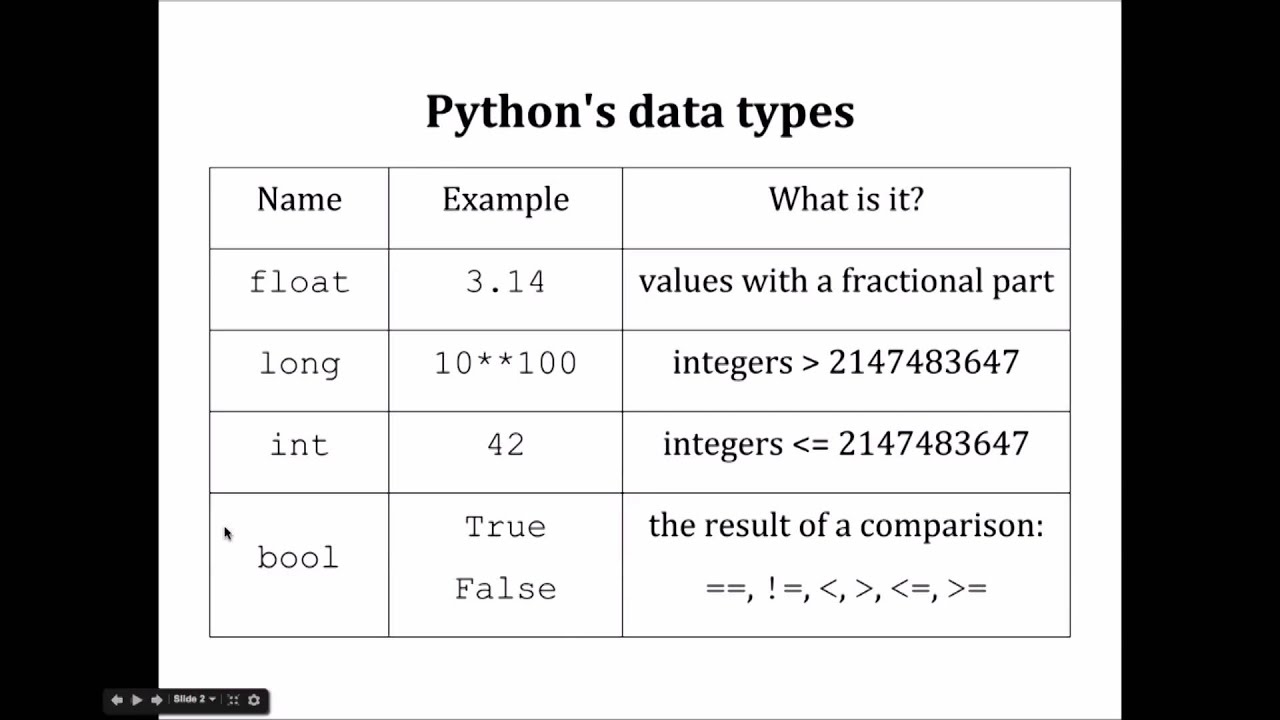Select the Name column header cell
This screenshot has height=720, width=1280.
click(x=299, y=208)
